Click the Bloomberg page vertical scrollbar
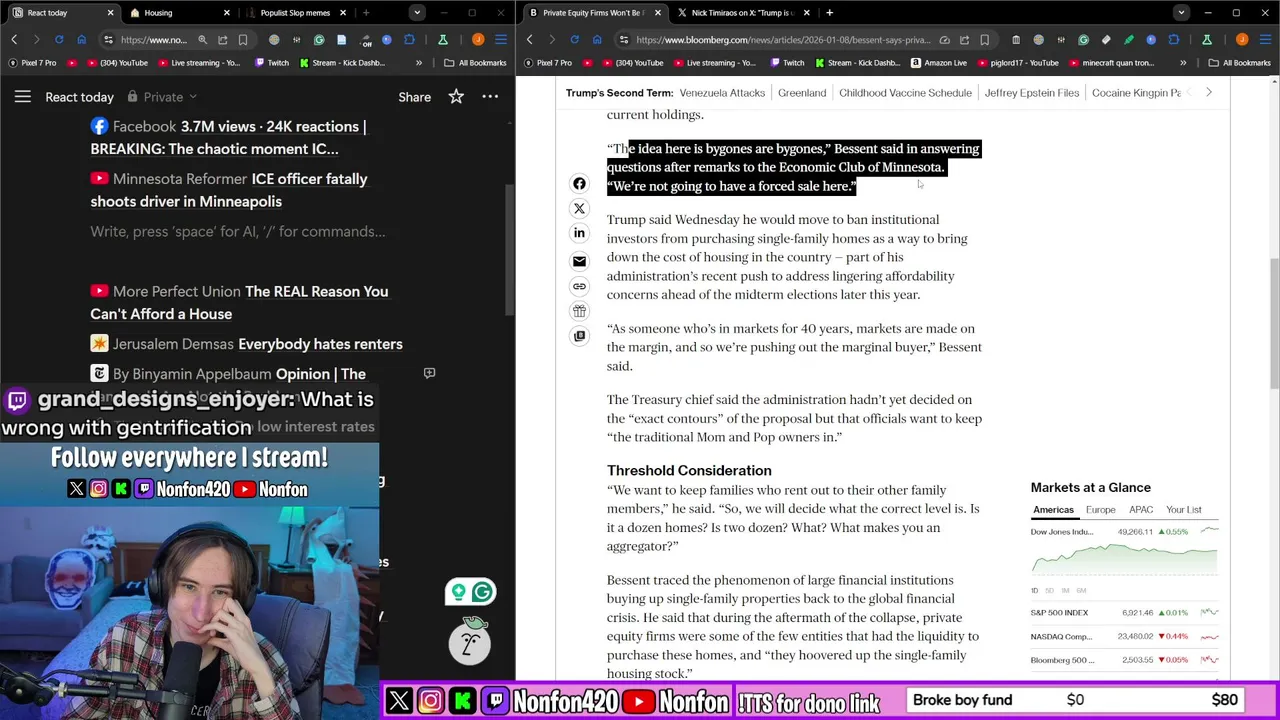The width and height of the screenshot is (1280, 720). point(1274,324)
